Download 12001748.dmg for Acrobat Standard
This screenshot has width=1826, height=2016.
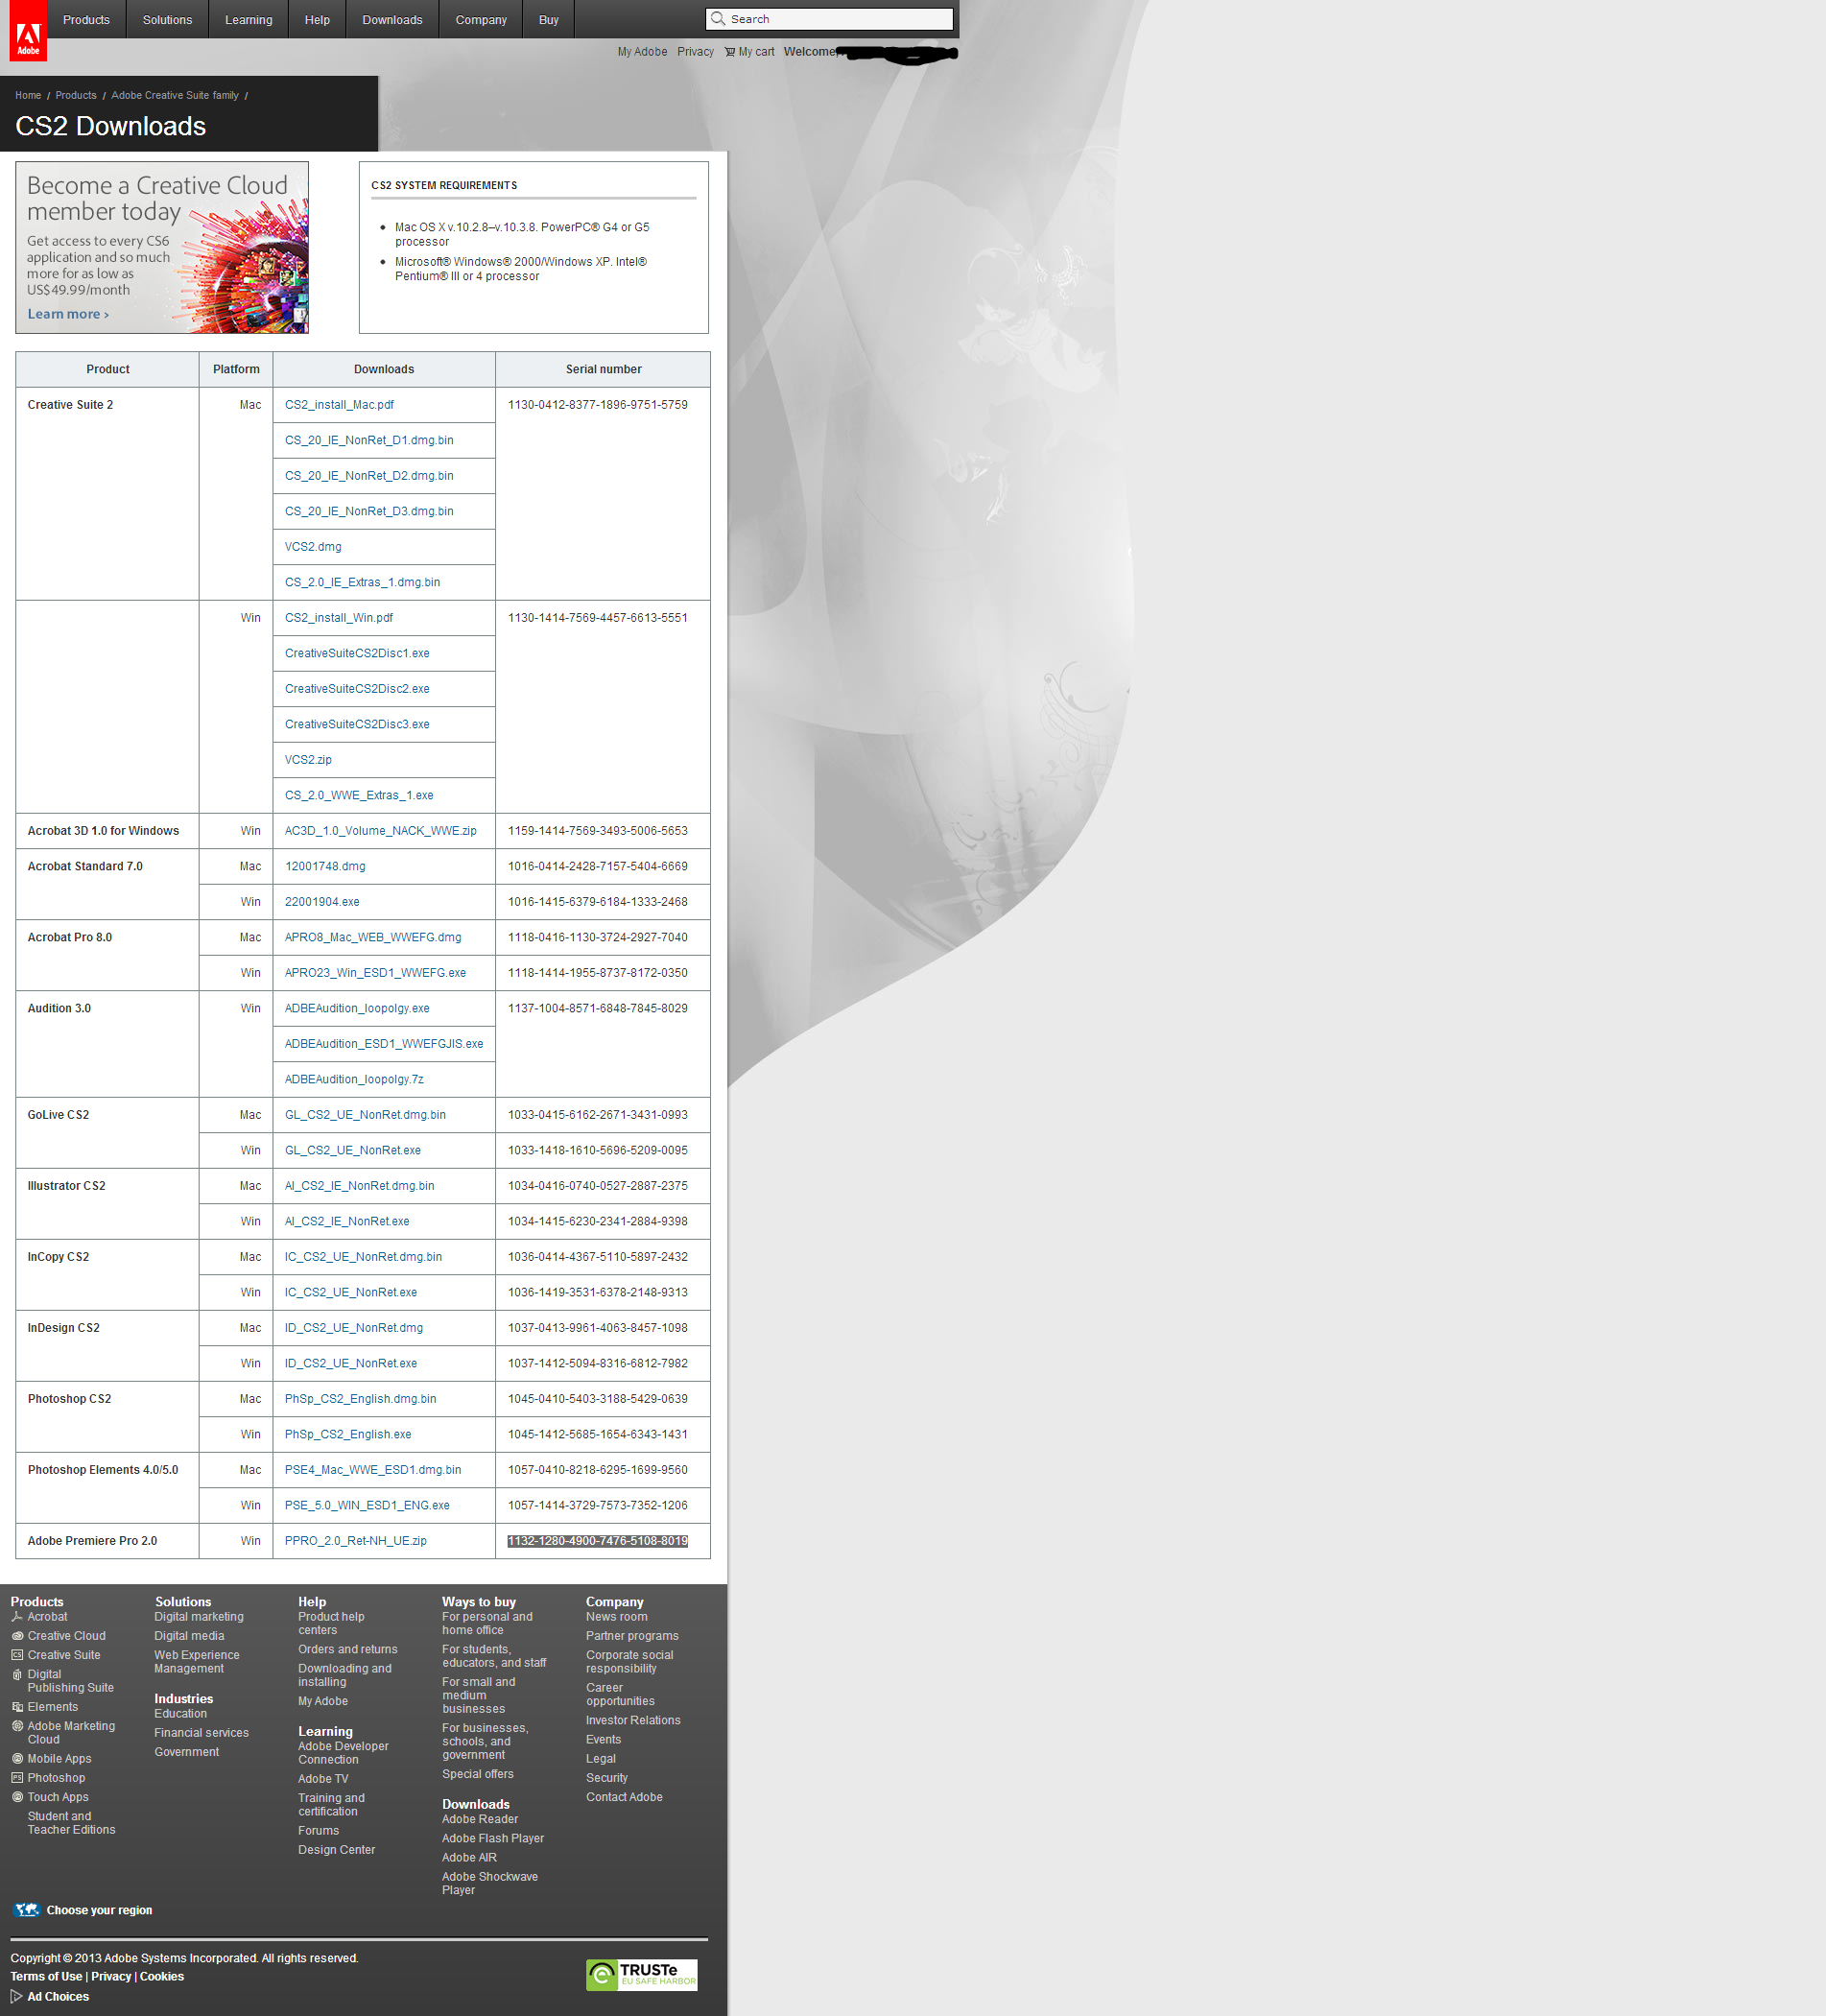325,866
